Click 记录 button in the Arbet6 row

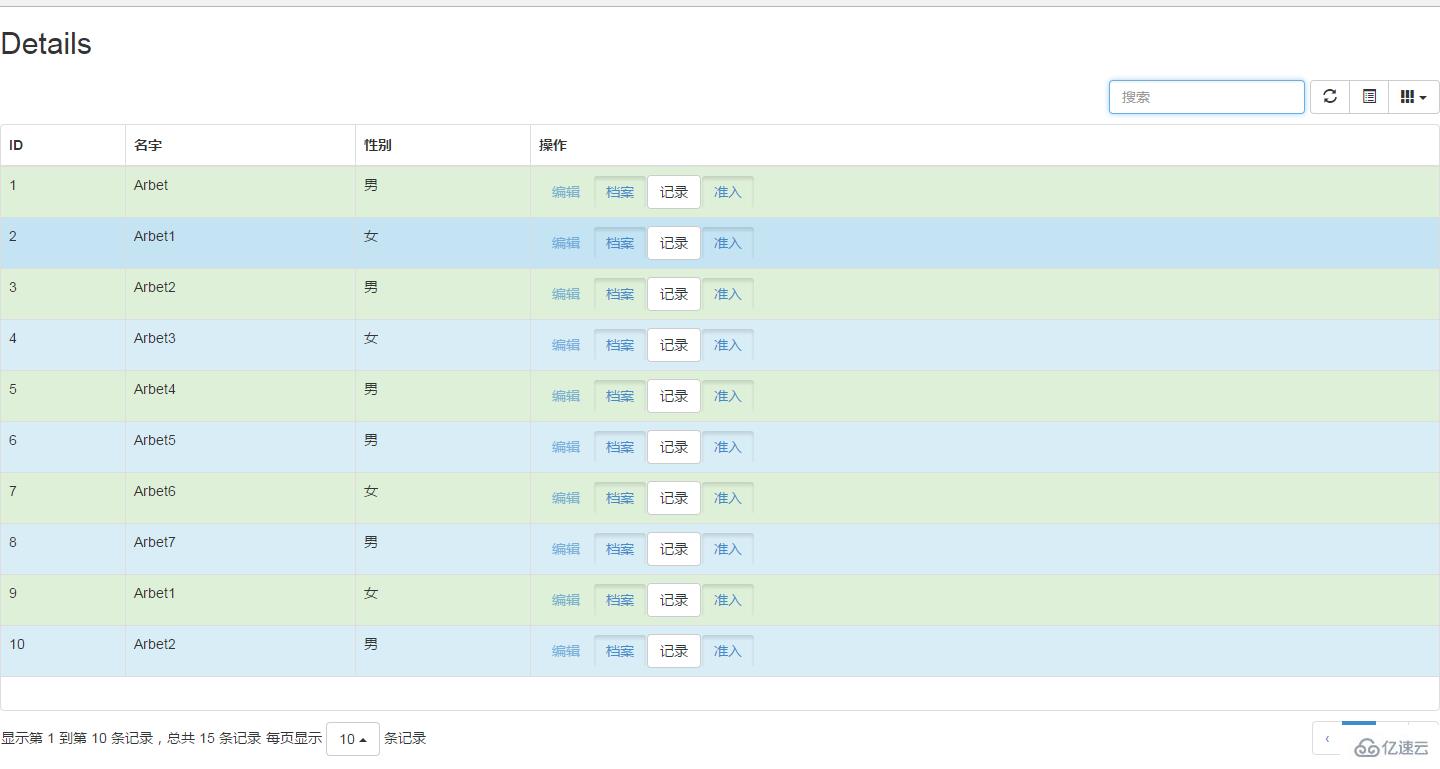[674, 498]
